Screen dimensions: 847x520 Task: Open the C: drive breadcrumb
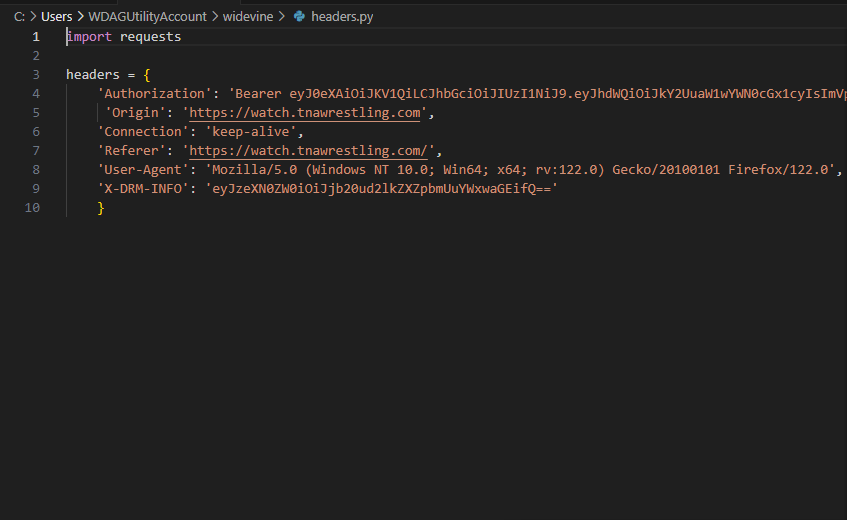pyautogui.click(x=19, y=17)
